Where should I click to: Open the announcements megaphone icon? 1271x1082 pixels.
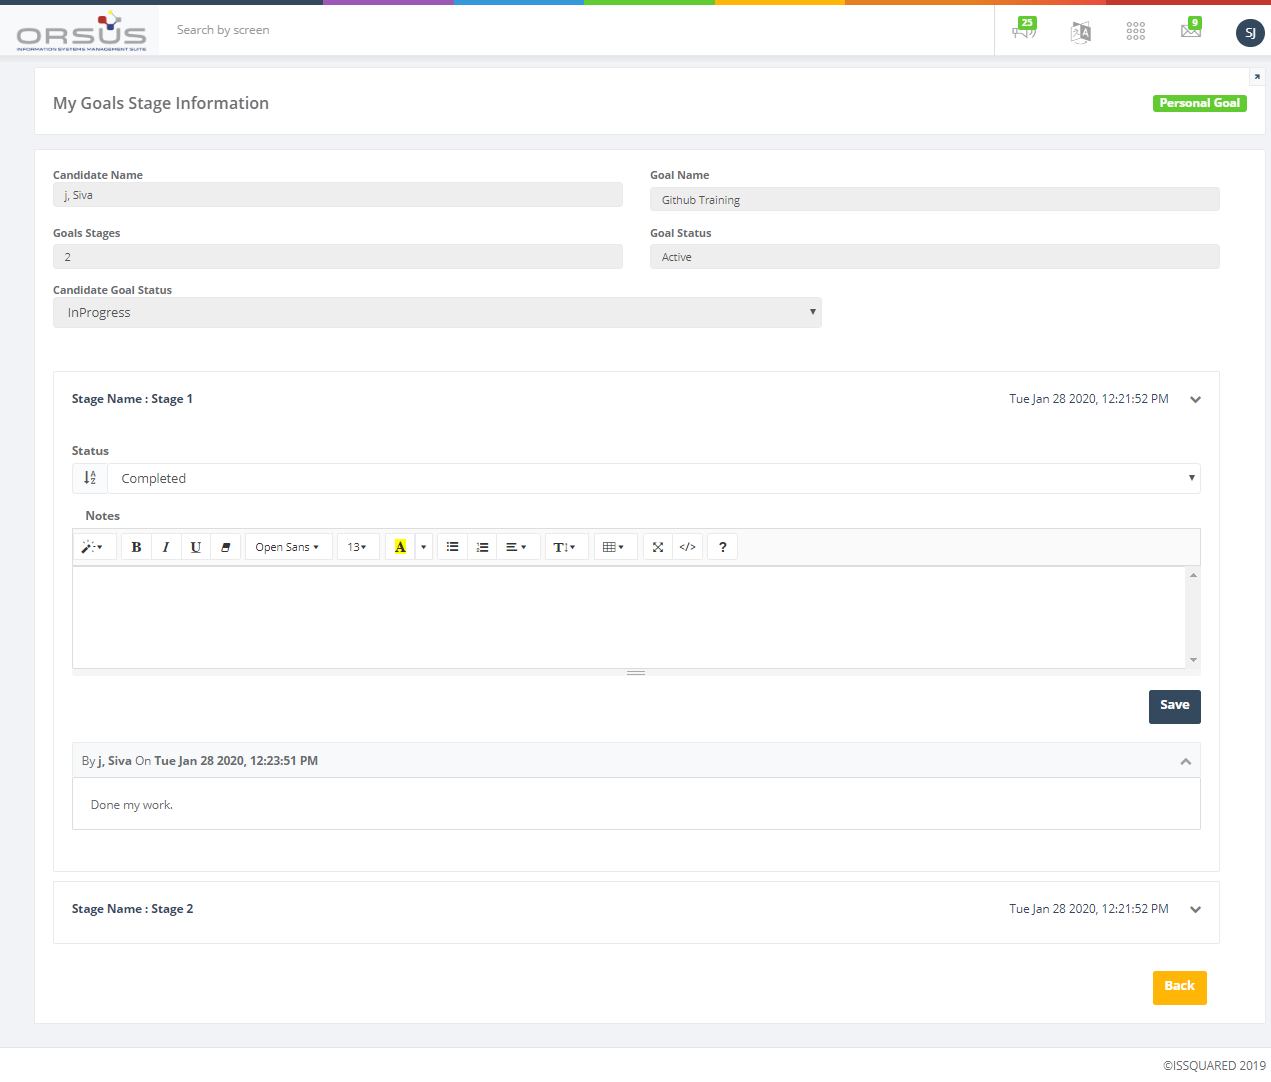pos(1024,31)
